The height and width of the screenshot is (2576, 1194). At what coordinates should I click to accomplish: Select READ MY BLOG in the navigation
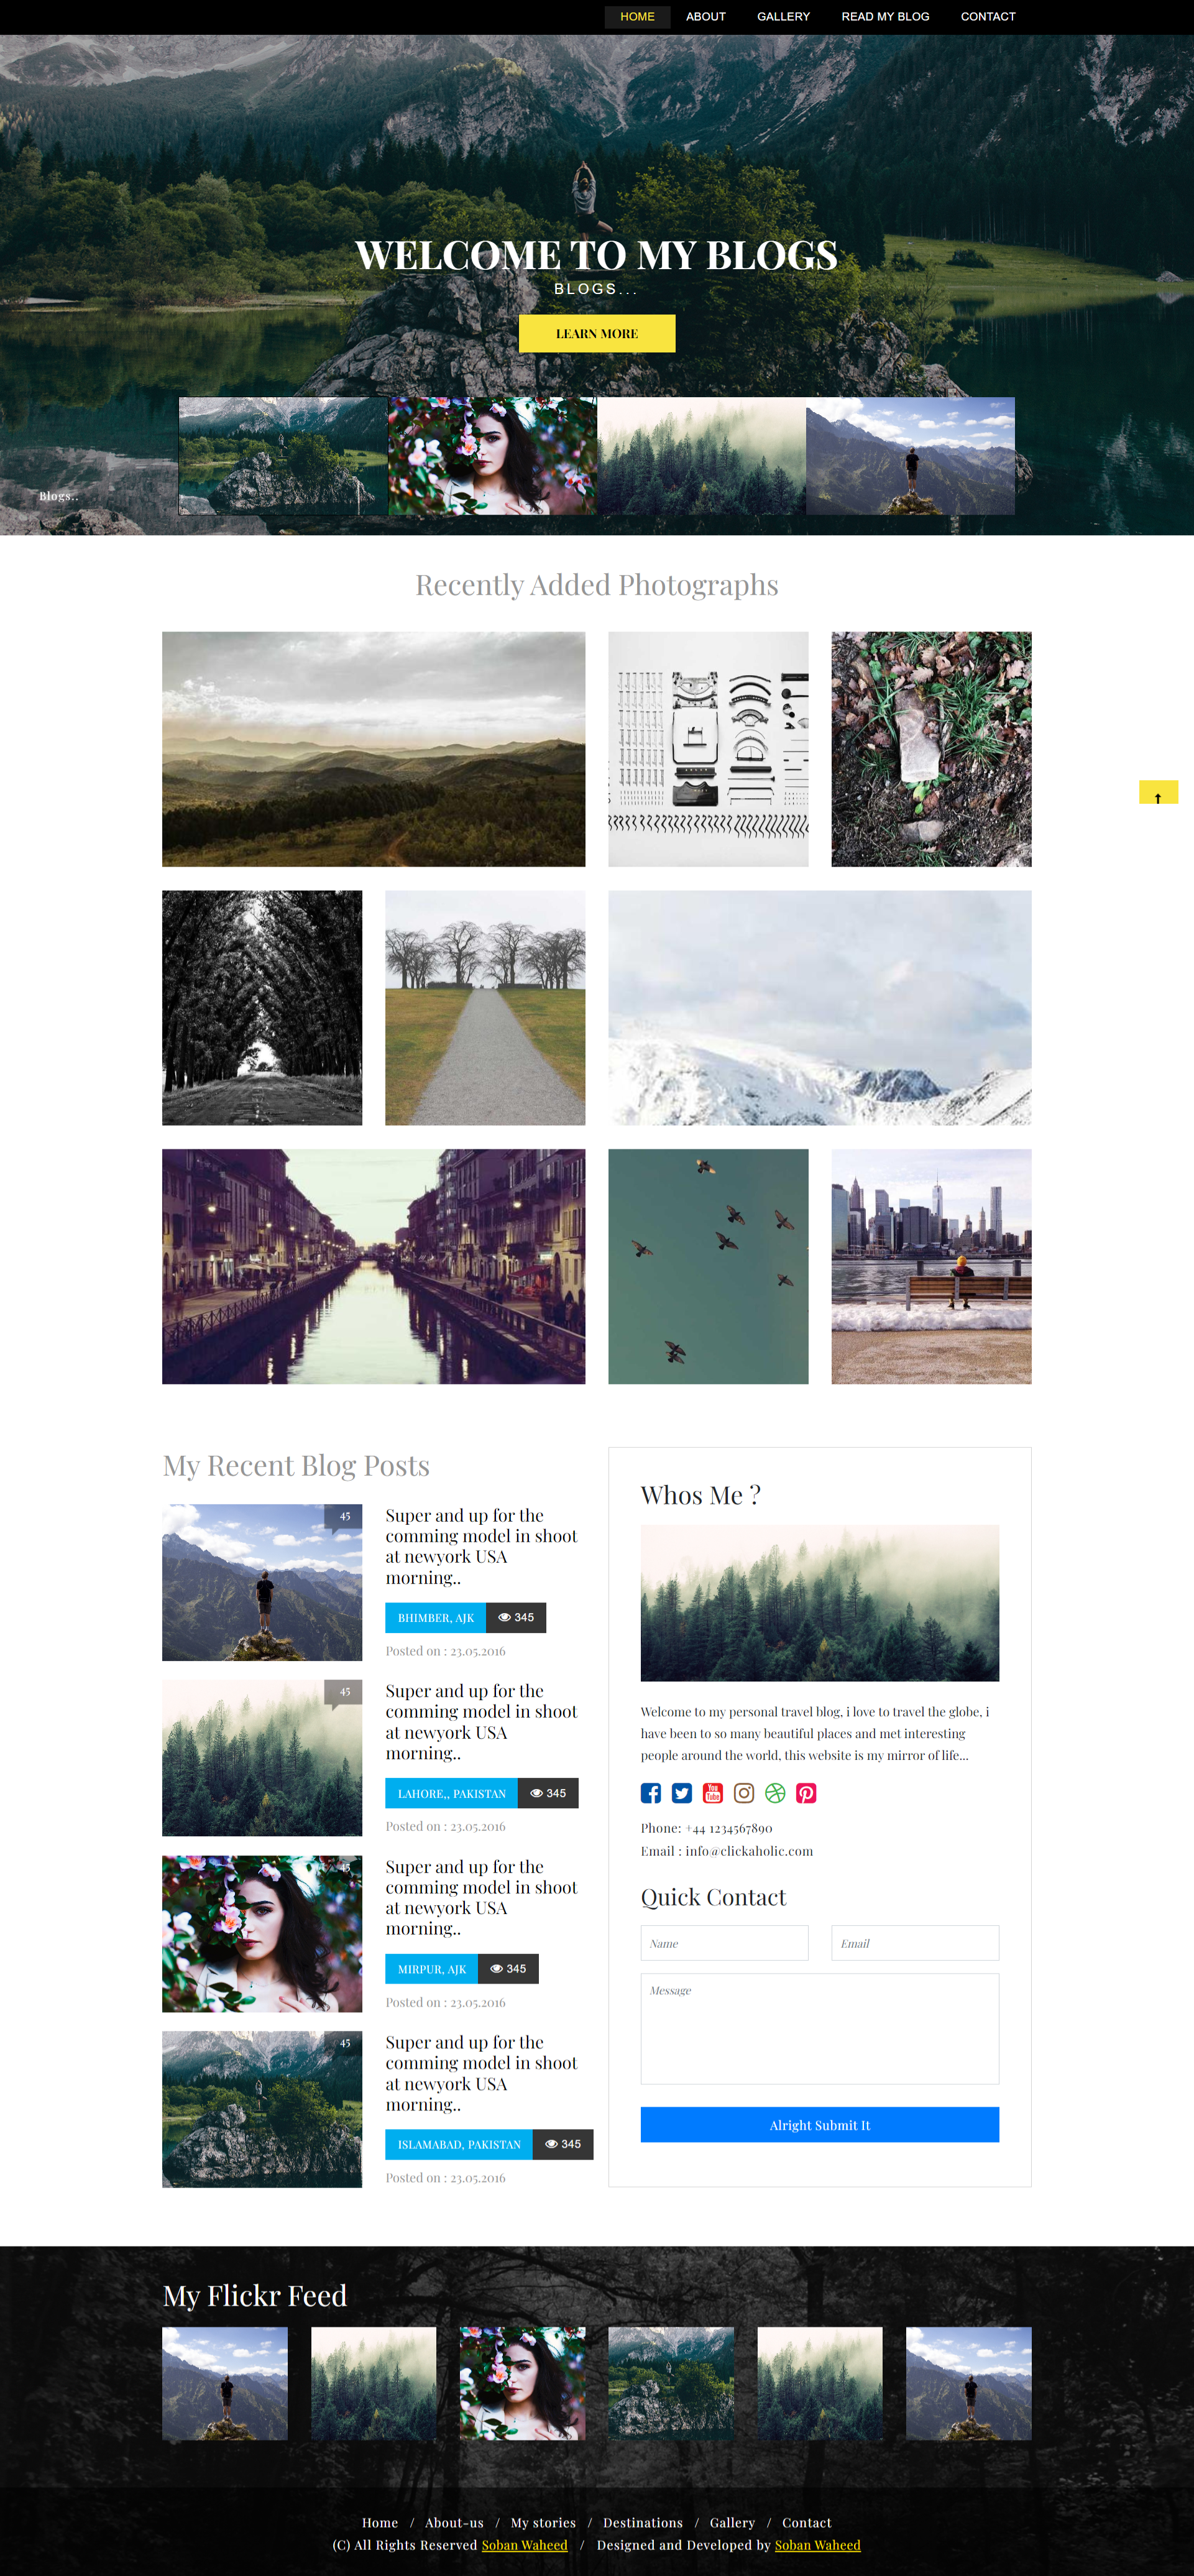pyautogui.click(x=885, y=16)
